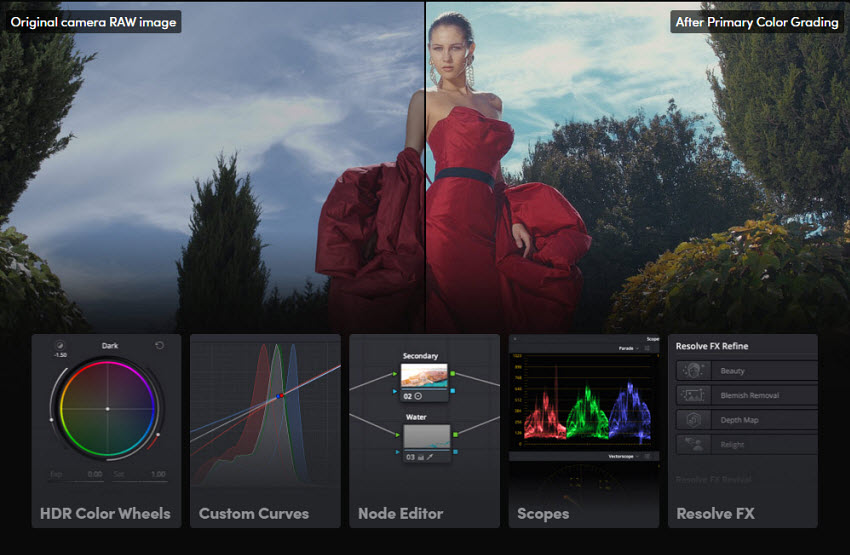Image resolution: width=850 pixels, height=555 pixels.
Task: Click the center point of the Dark color wheel
Action: click(x=107, y=409)
